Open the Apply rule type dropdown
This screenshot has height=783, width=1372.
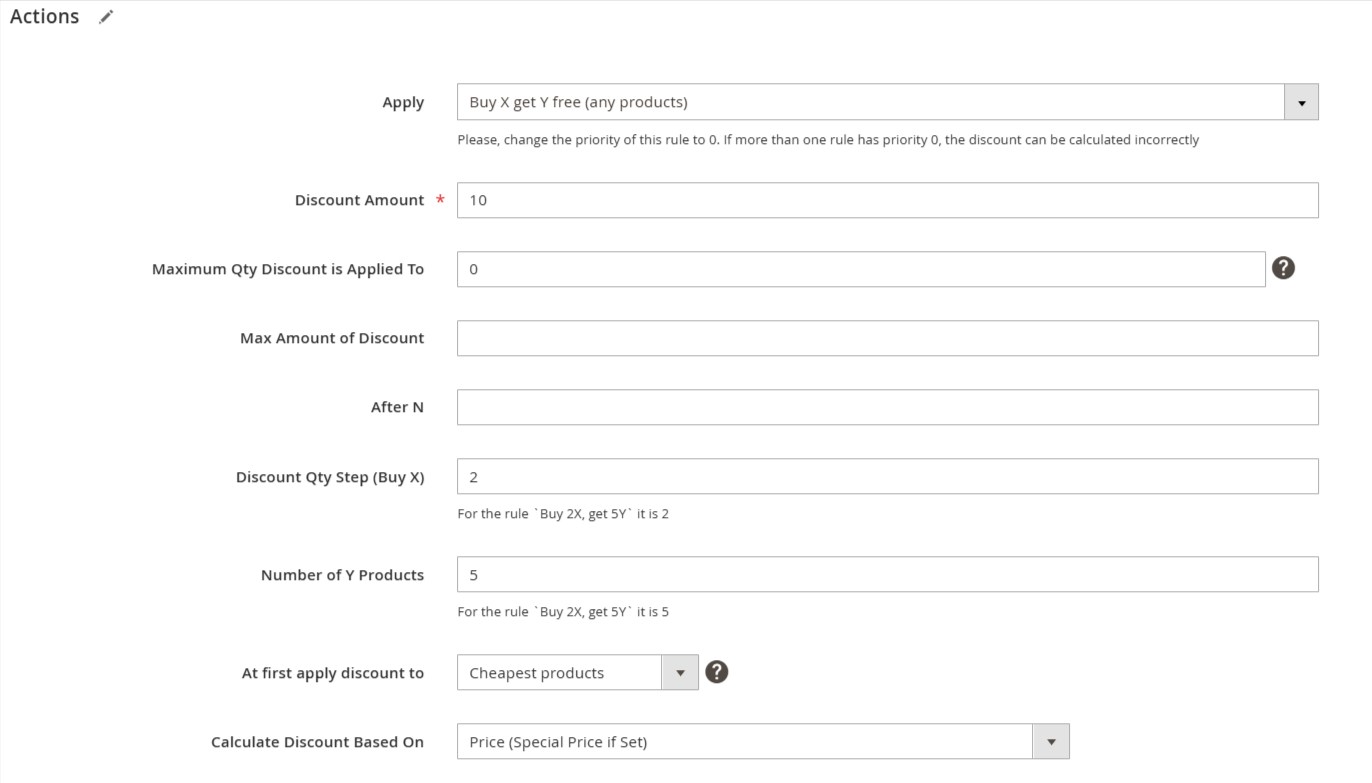(888, 102)
